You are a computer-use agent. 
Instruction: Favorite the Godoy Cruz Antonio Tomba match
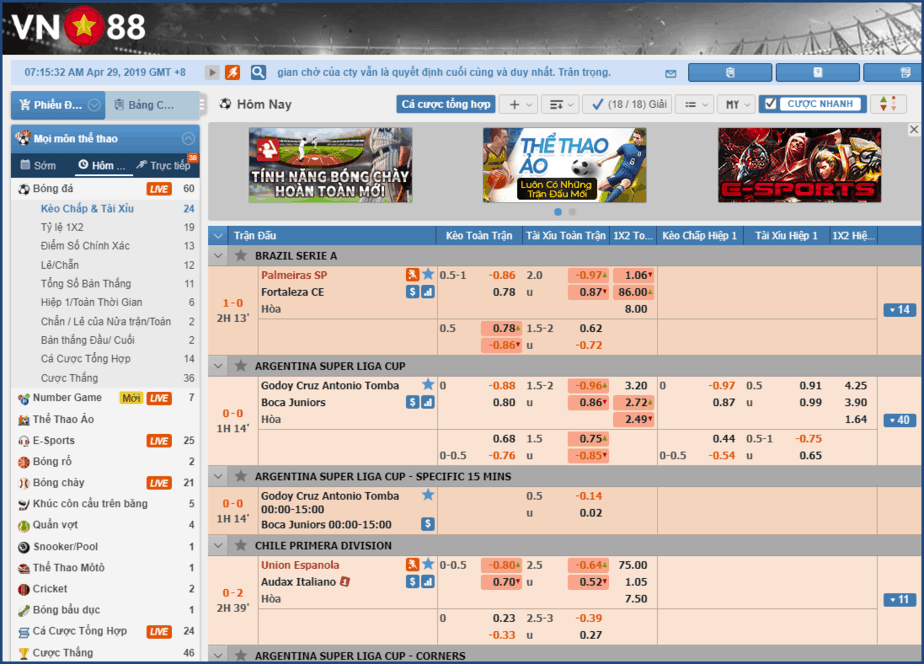(x=428, y=385)
